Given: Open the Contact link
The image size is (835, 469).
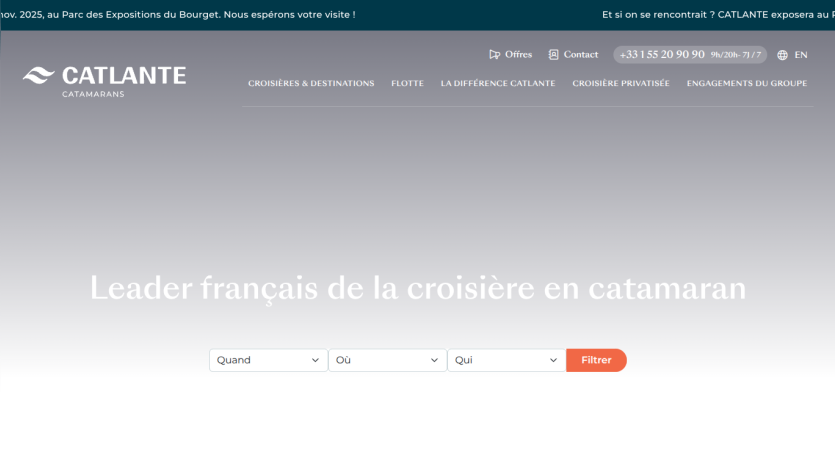Looking at the screenshot, I should tap(580, 54).
